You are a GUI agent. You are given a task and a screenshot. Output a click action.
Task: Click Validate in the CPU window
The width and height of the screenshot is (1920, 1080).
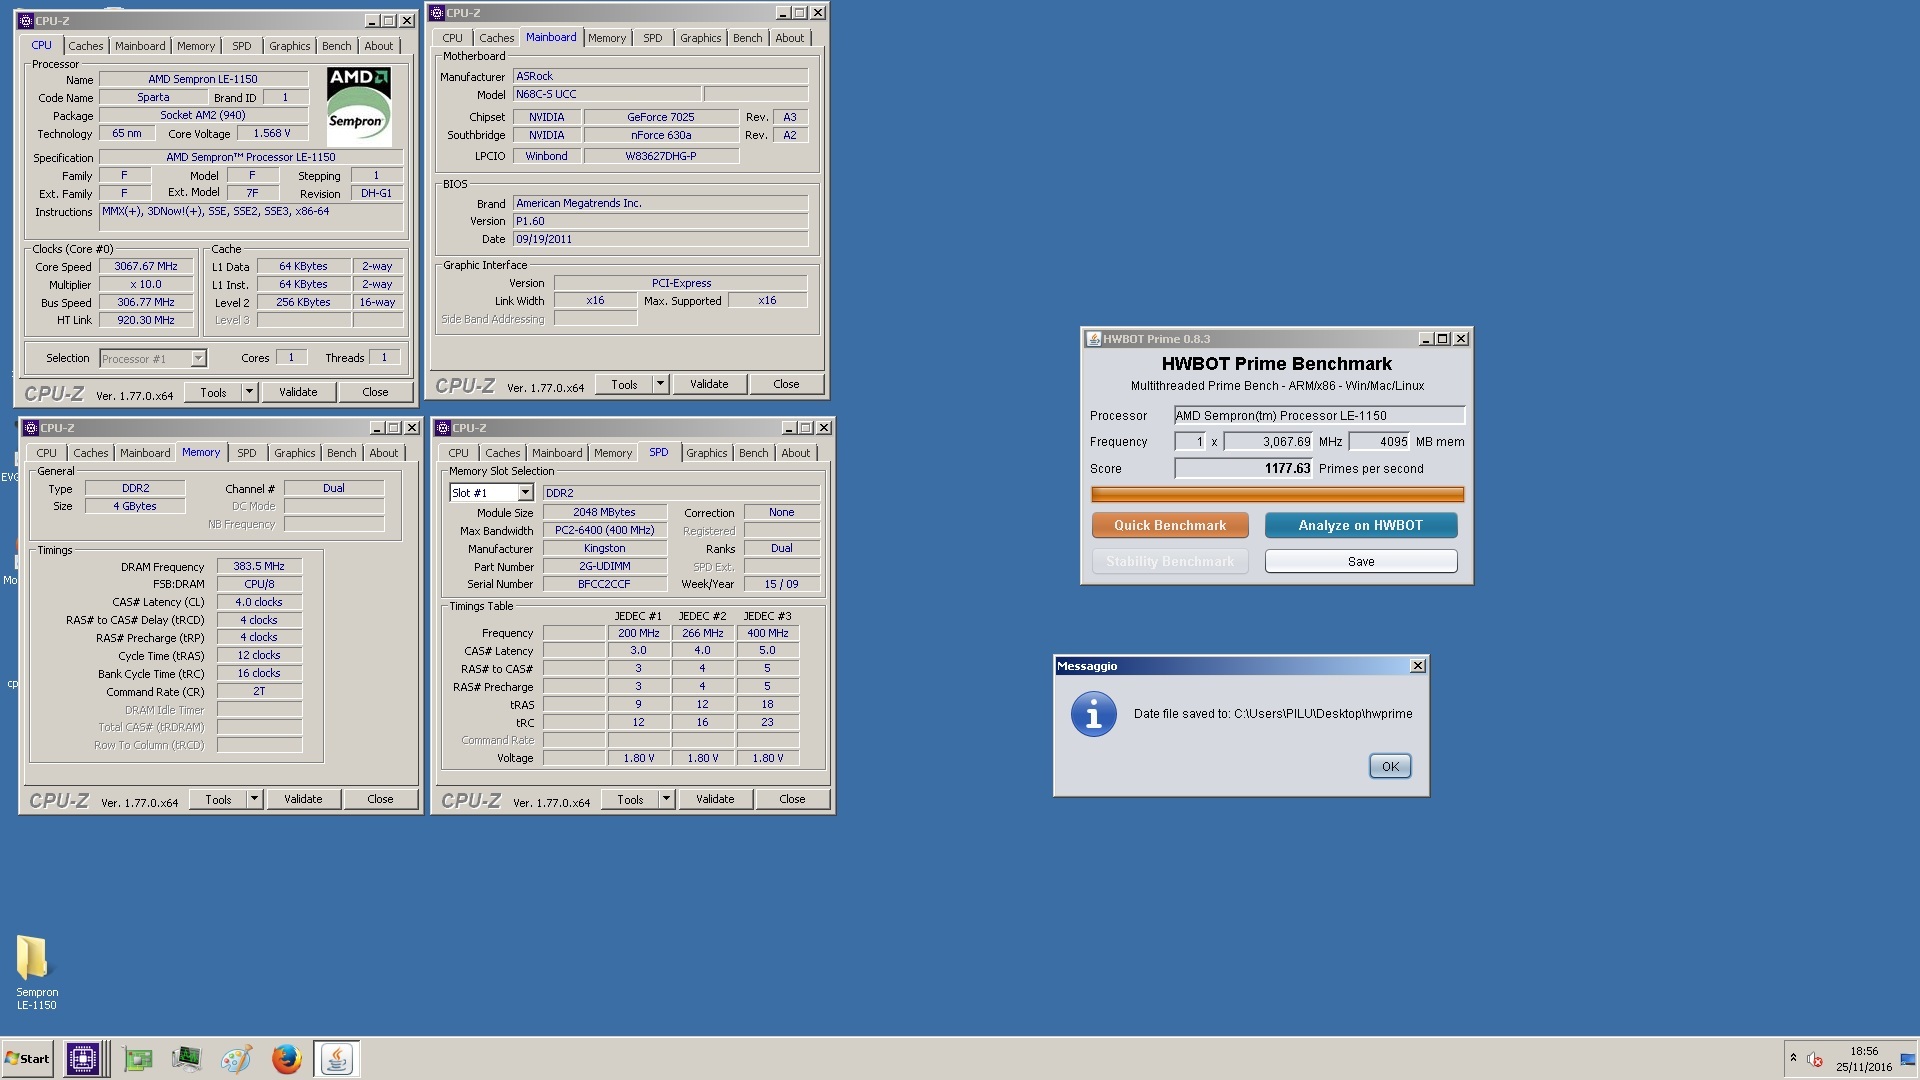[298, 392]
